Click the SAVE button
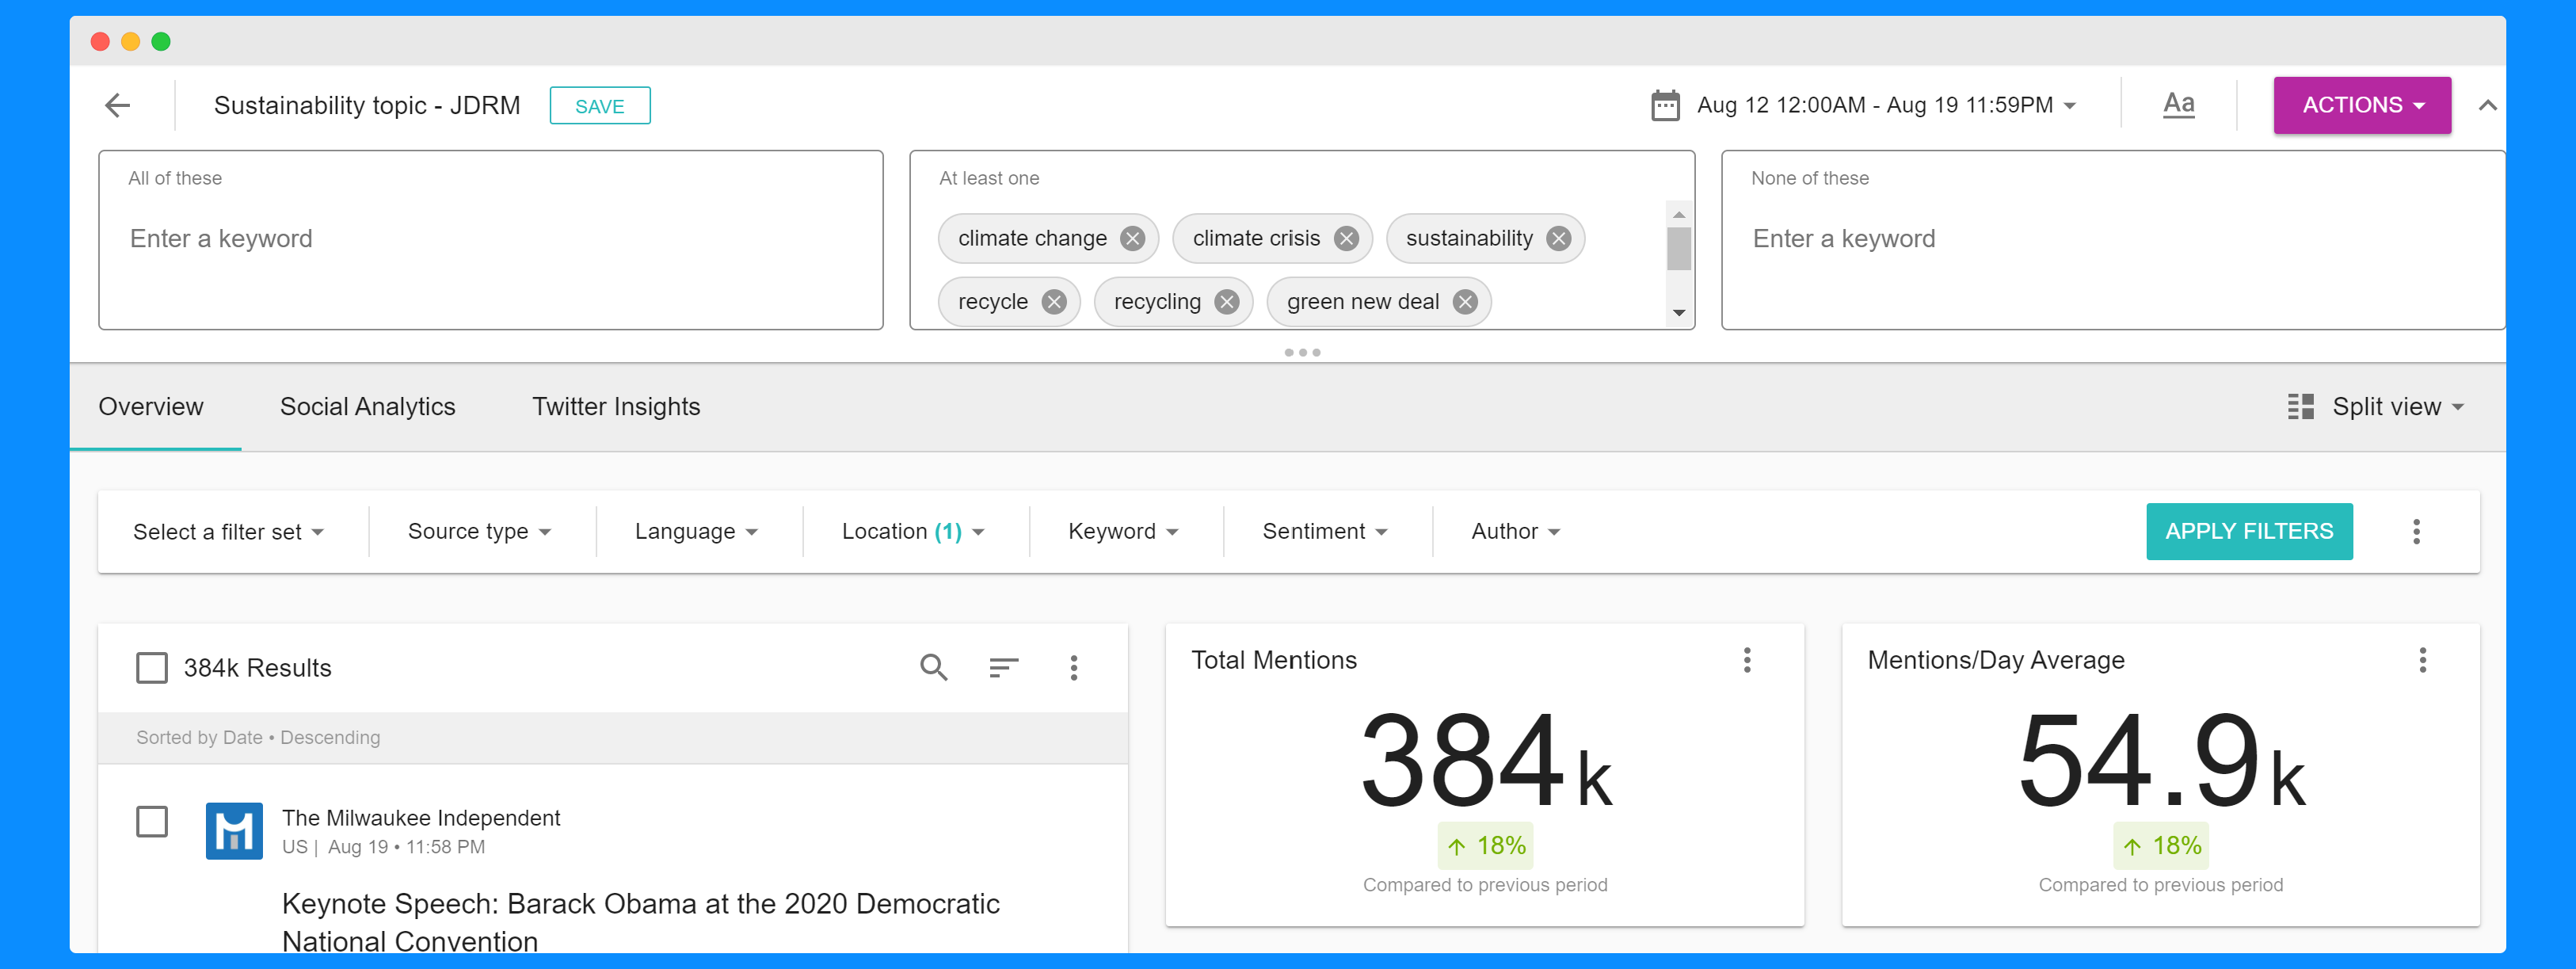 click(x=599, y=106)
